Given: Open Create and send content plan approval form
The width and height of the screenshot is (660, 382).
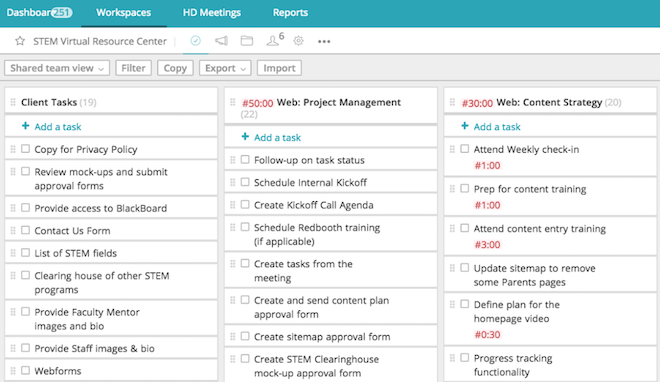Looking at the screenshot, I should [322, 307].
